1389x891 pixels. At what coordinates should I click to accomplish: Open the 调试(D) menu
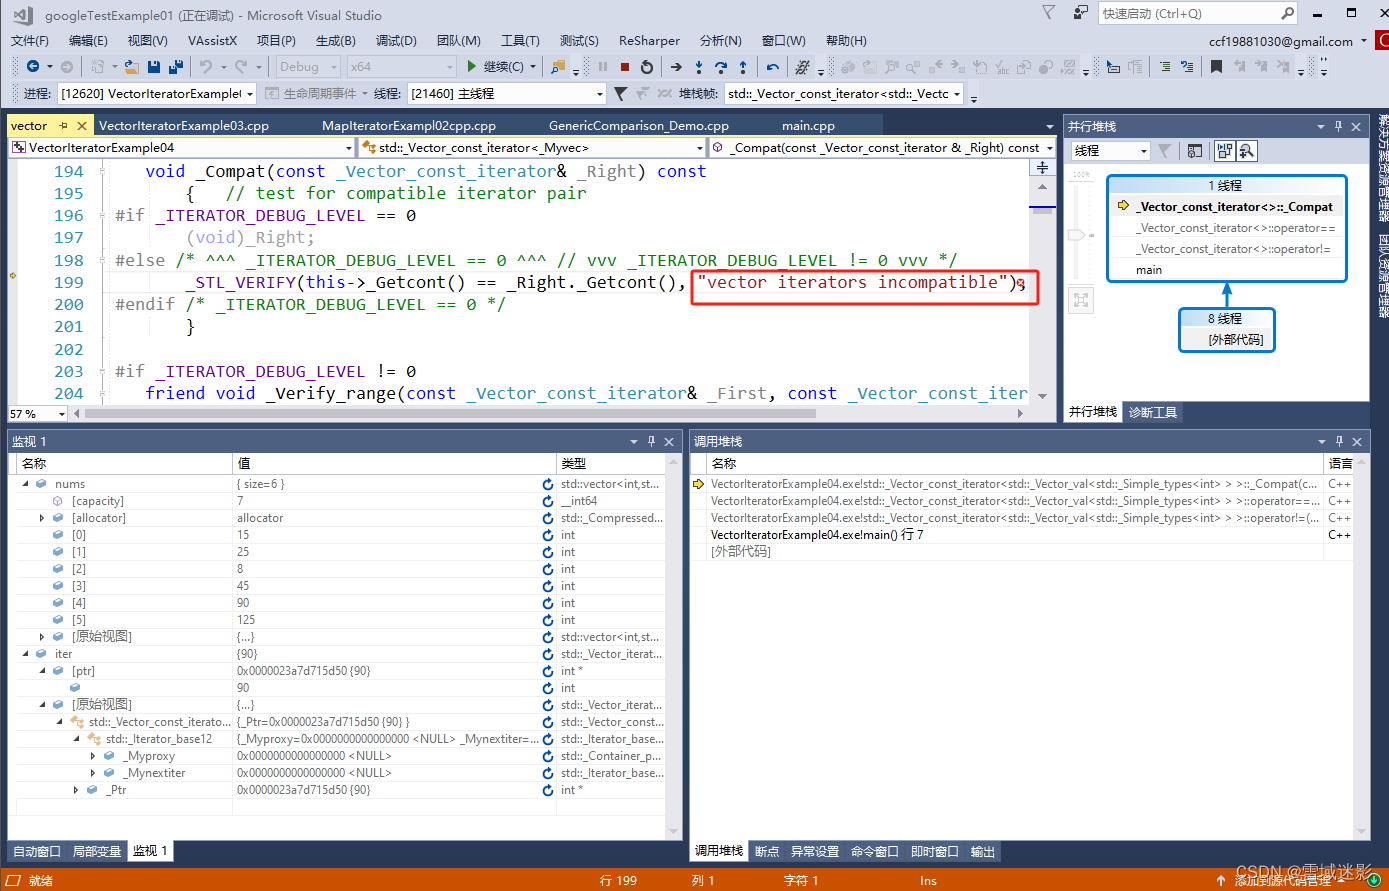pos(396,41)
